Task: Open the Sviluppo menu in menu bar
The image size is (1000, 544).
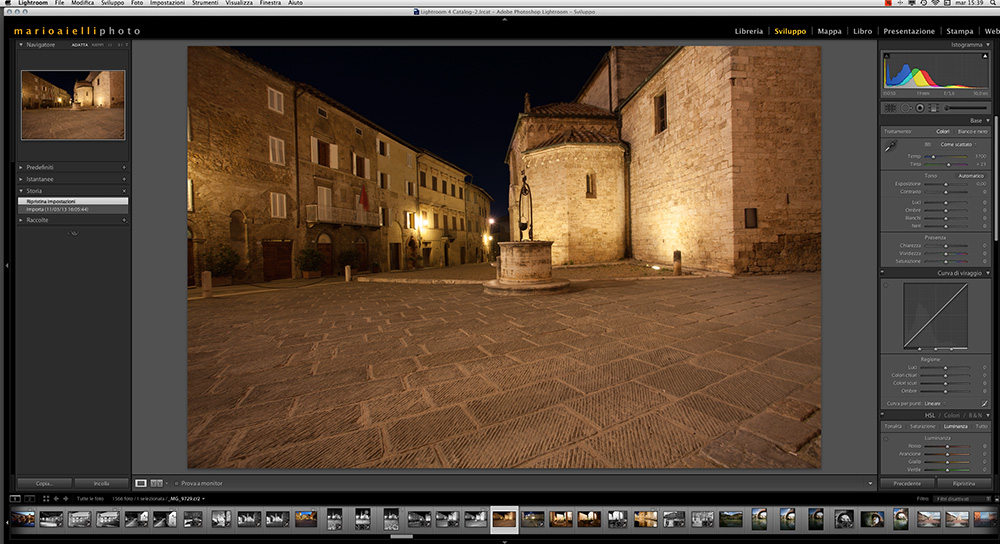Action: point(112,4)
